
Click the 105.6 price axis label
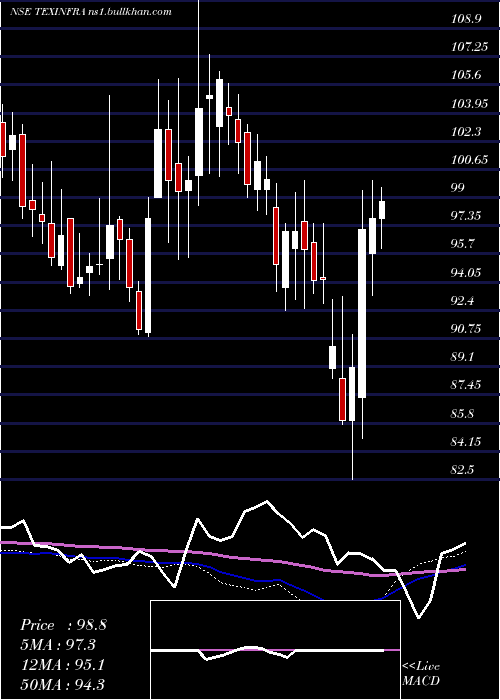(x=466, y=75)
